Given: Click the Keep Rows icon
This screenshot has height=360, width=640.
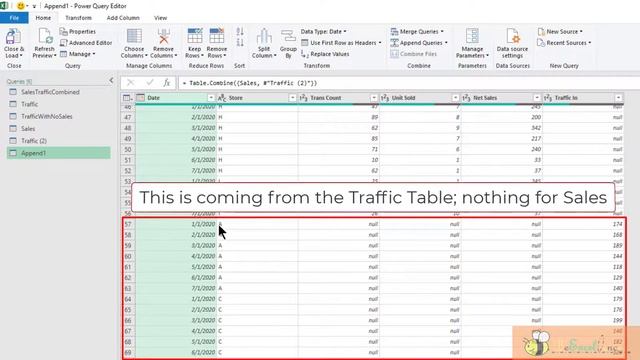Looking at the screenshot, I should [194, 36].
